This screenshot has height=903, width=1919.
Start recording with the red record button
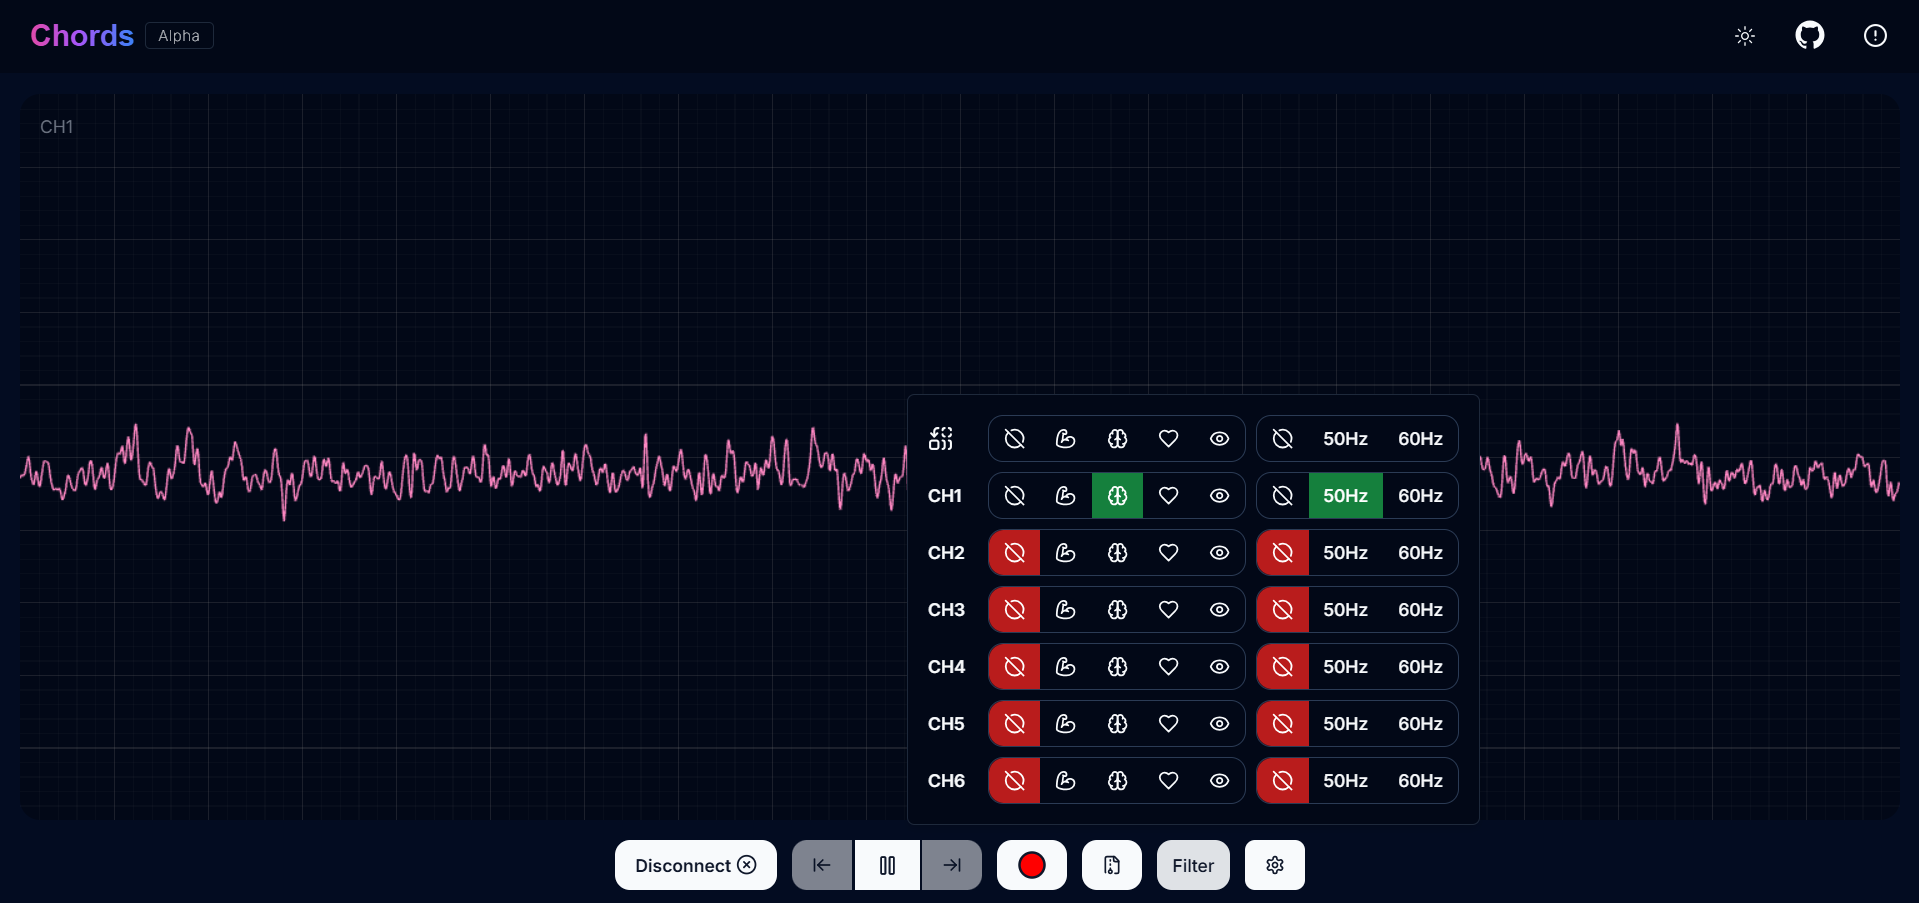pyautogui.click(x=1031, y=864)
